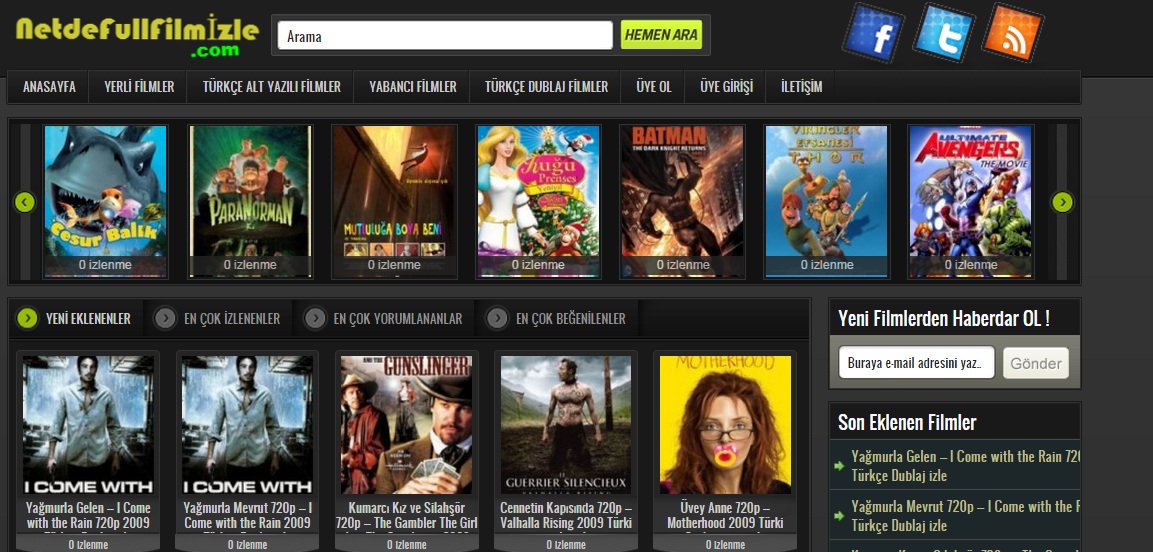This screenshot has width=1153, height=552.
Task: Click gray arrow icon beside En Çok Beğenilenler
Action: [497, 318]
